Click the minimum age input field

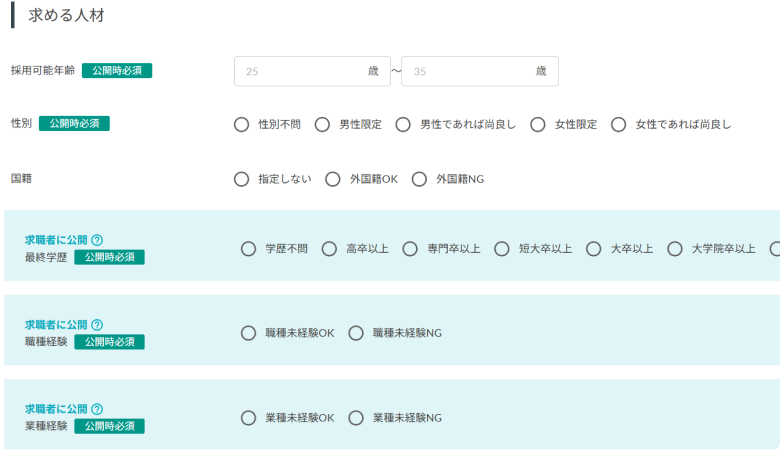coord(303,71)
